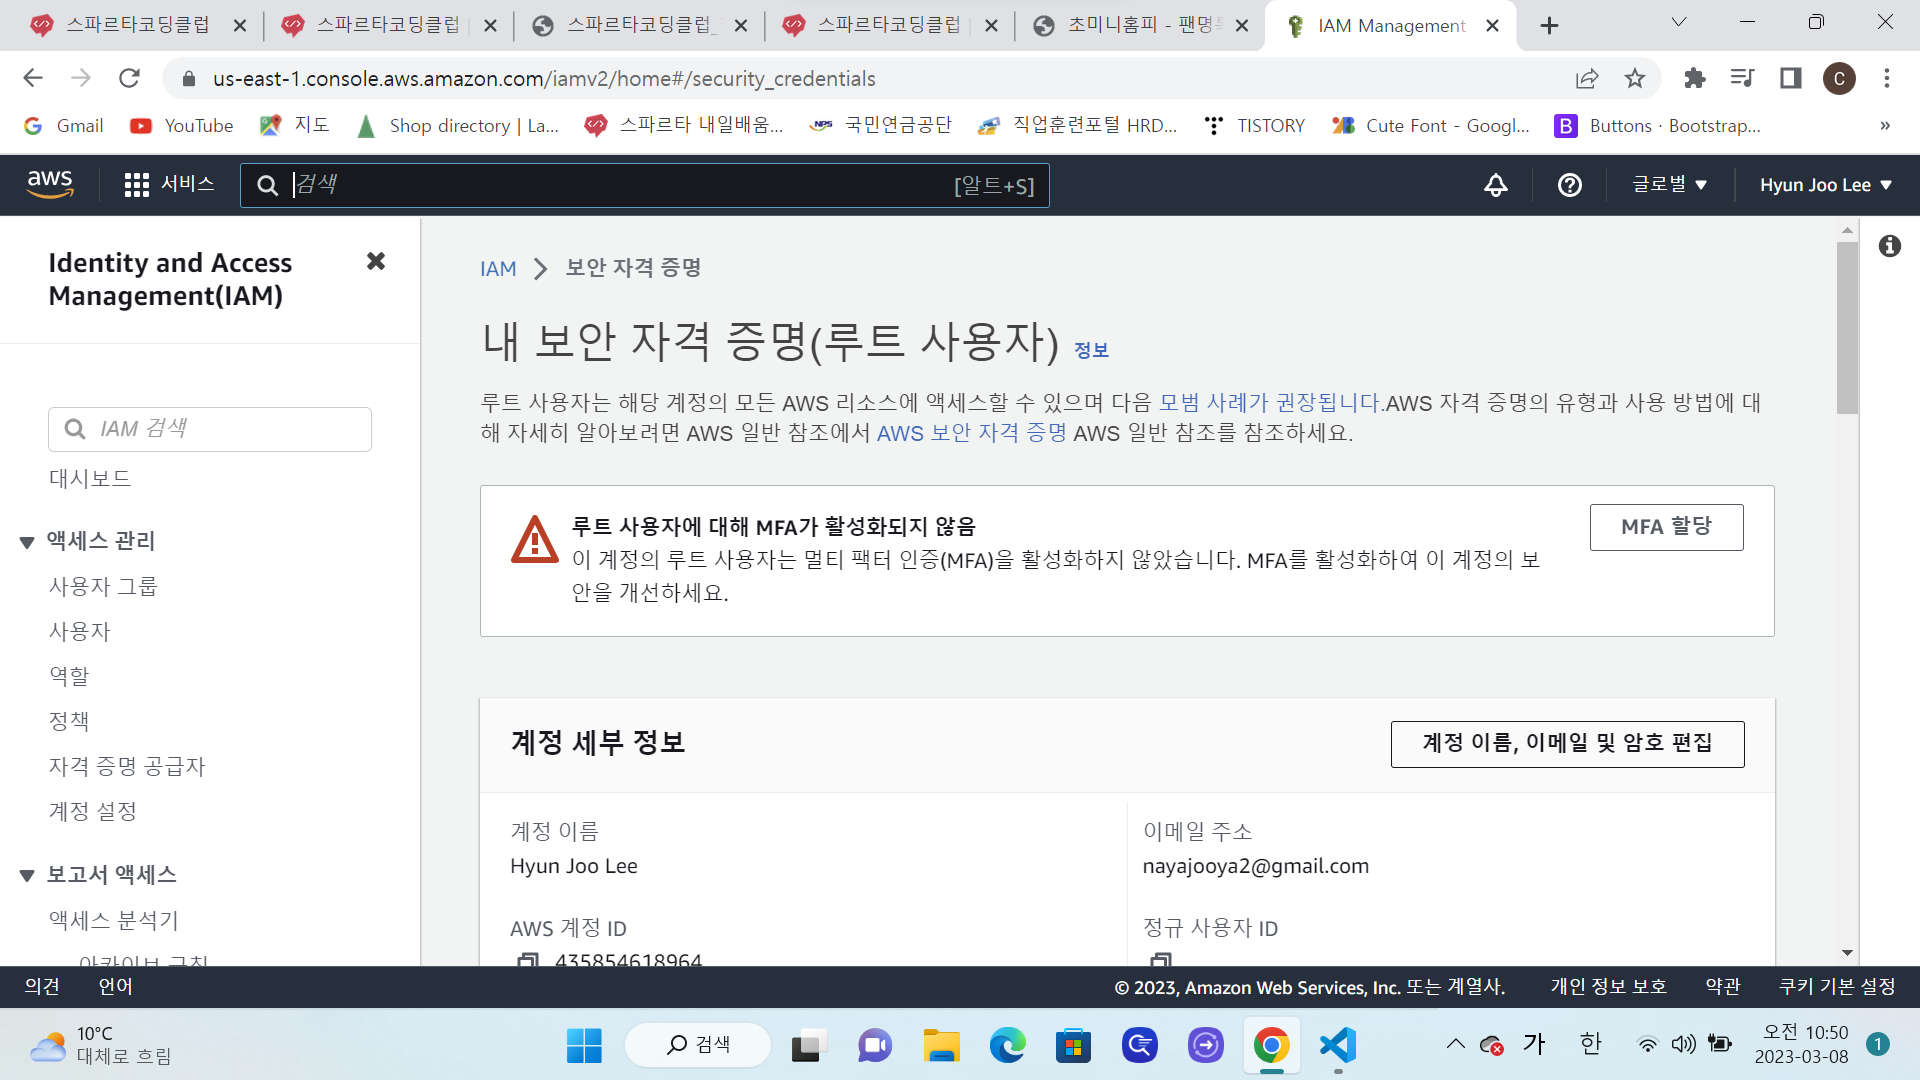Viewport: 1920px width, 1080px height.
Task: Open Chrome tab search chevron
Action: click(x=1679, y=22)
